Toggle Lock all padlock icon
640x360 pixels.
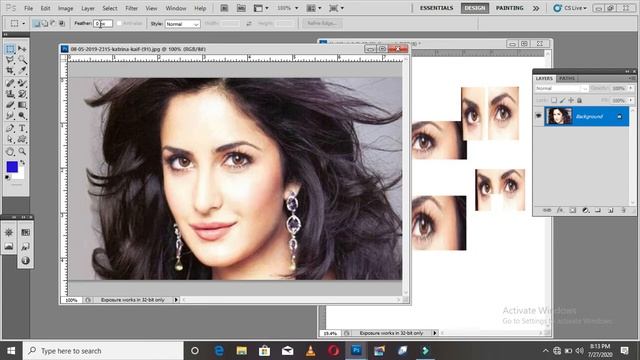[579, 100]
